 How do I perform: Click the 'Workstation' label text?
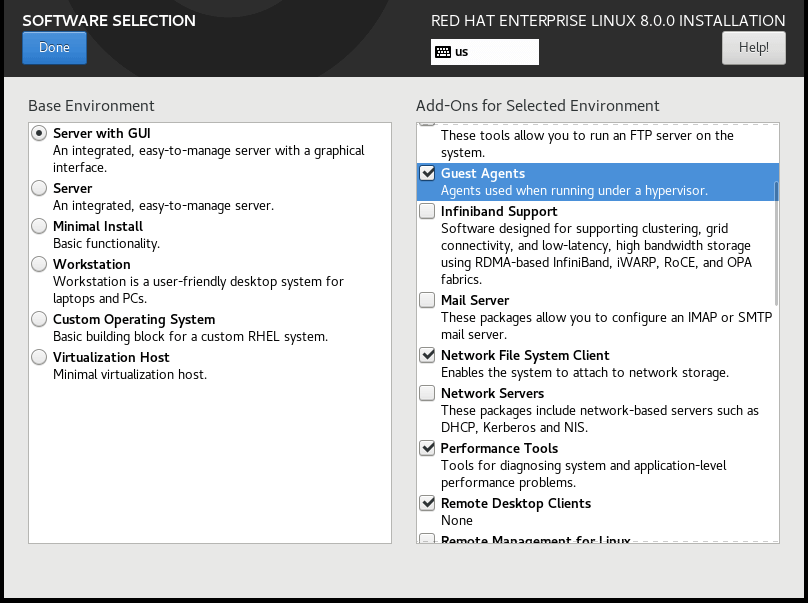click(x=92, y=264)
